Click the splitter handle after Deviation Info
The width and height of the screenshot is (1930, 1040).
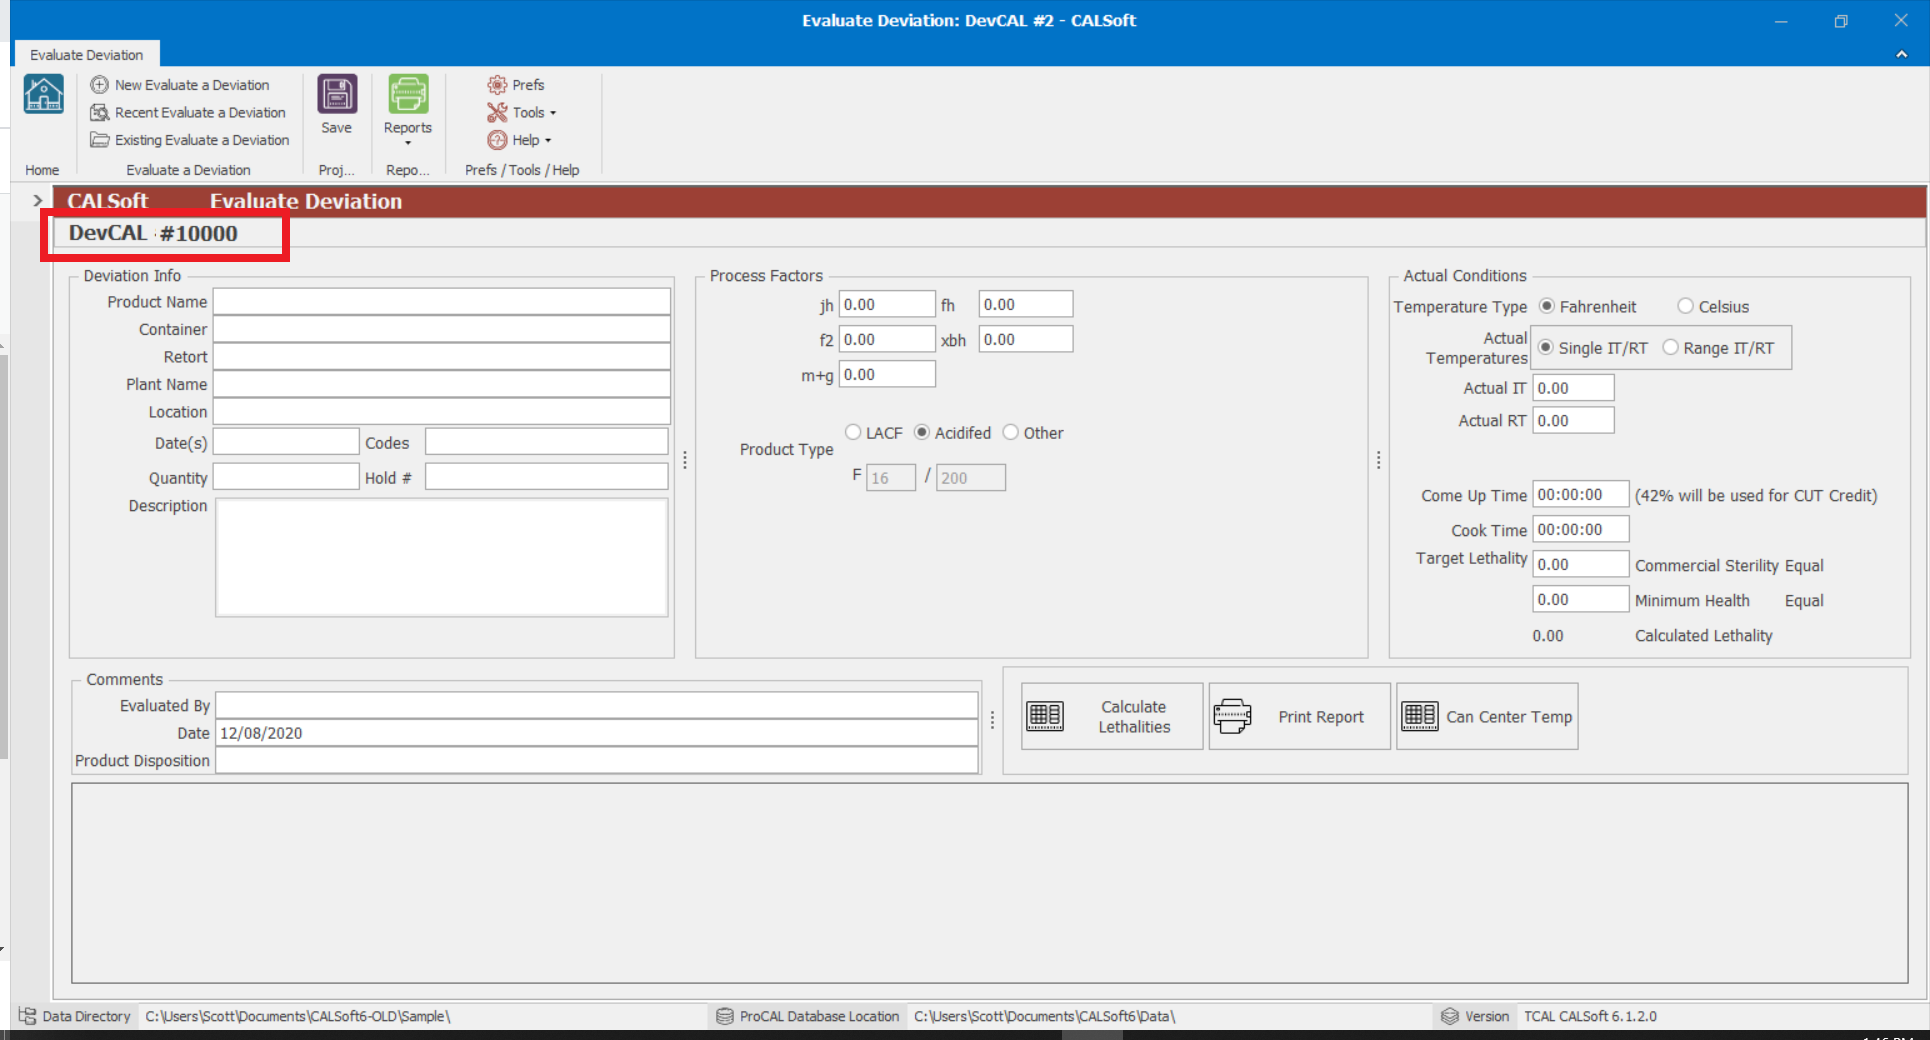pos(685,460)
